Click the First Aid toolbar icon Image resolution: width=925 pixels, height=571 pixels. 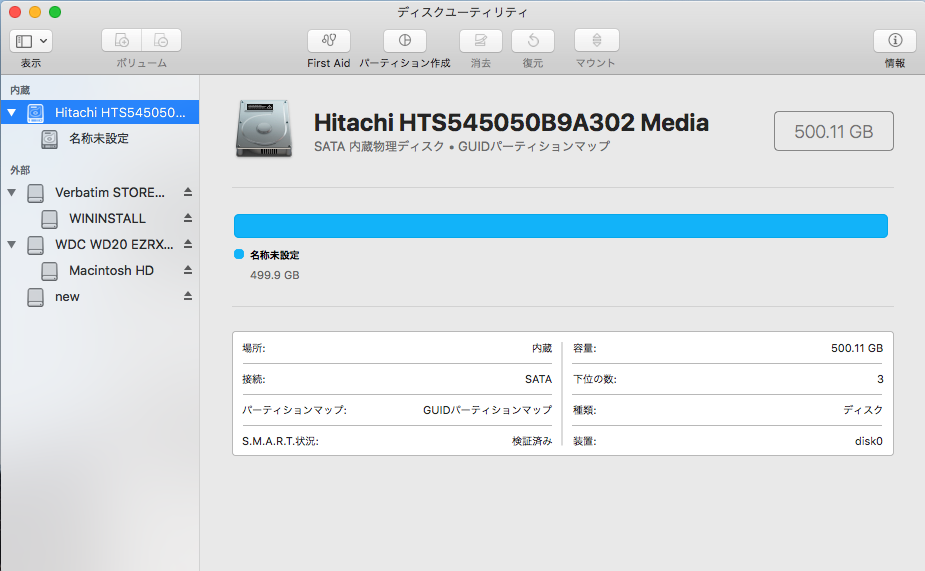coord(328,41)
